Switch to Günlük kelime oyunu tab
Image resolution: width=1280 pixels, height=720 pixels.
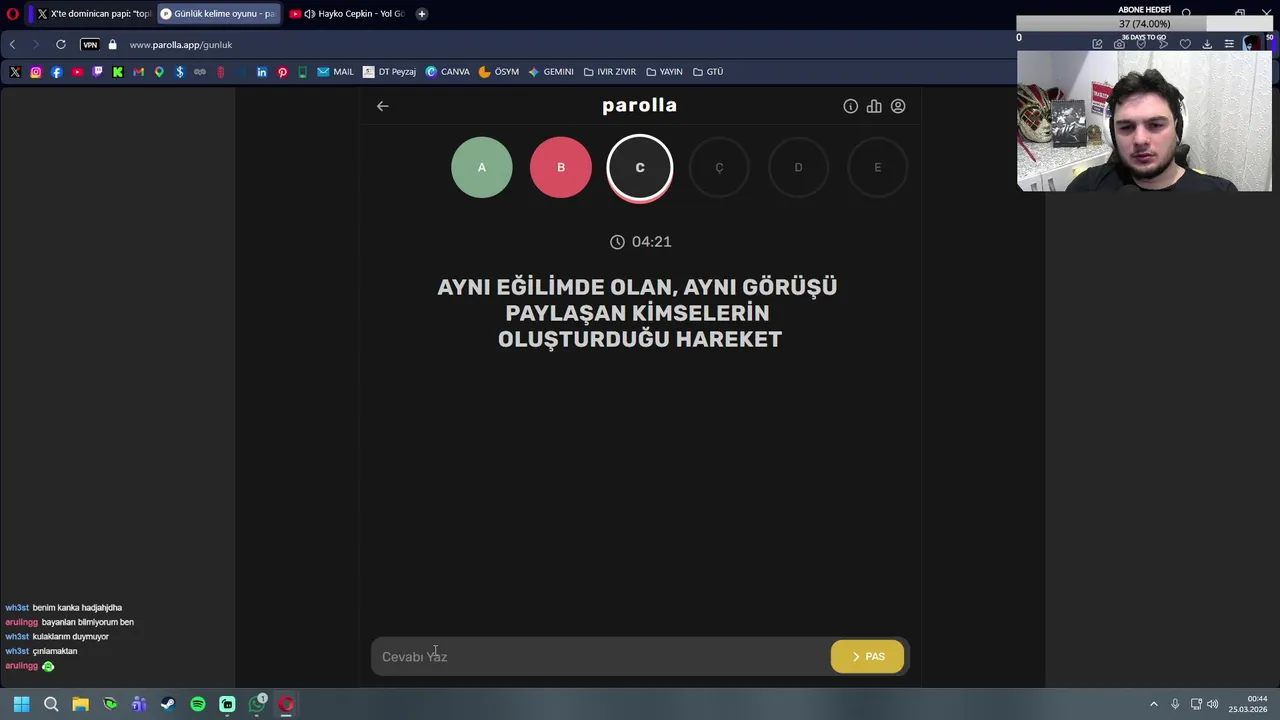217,14
